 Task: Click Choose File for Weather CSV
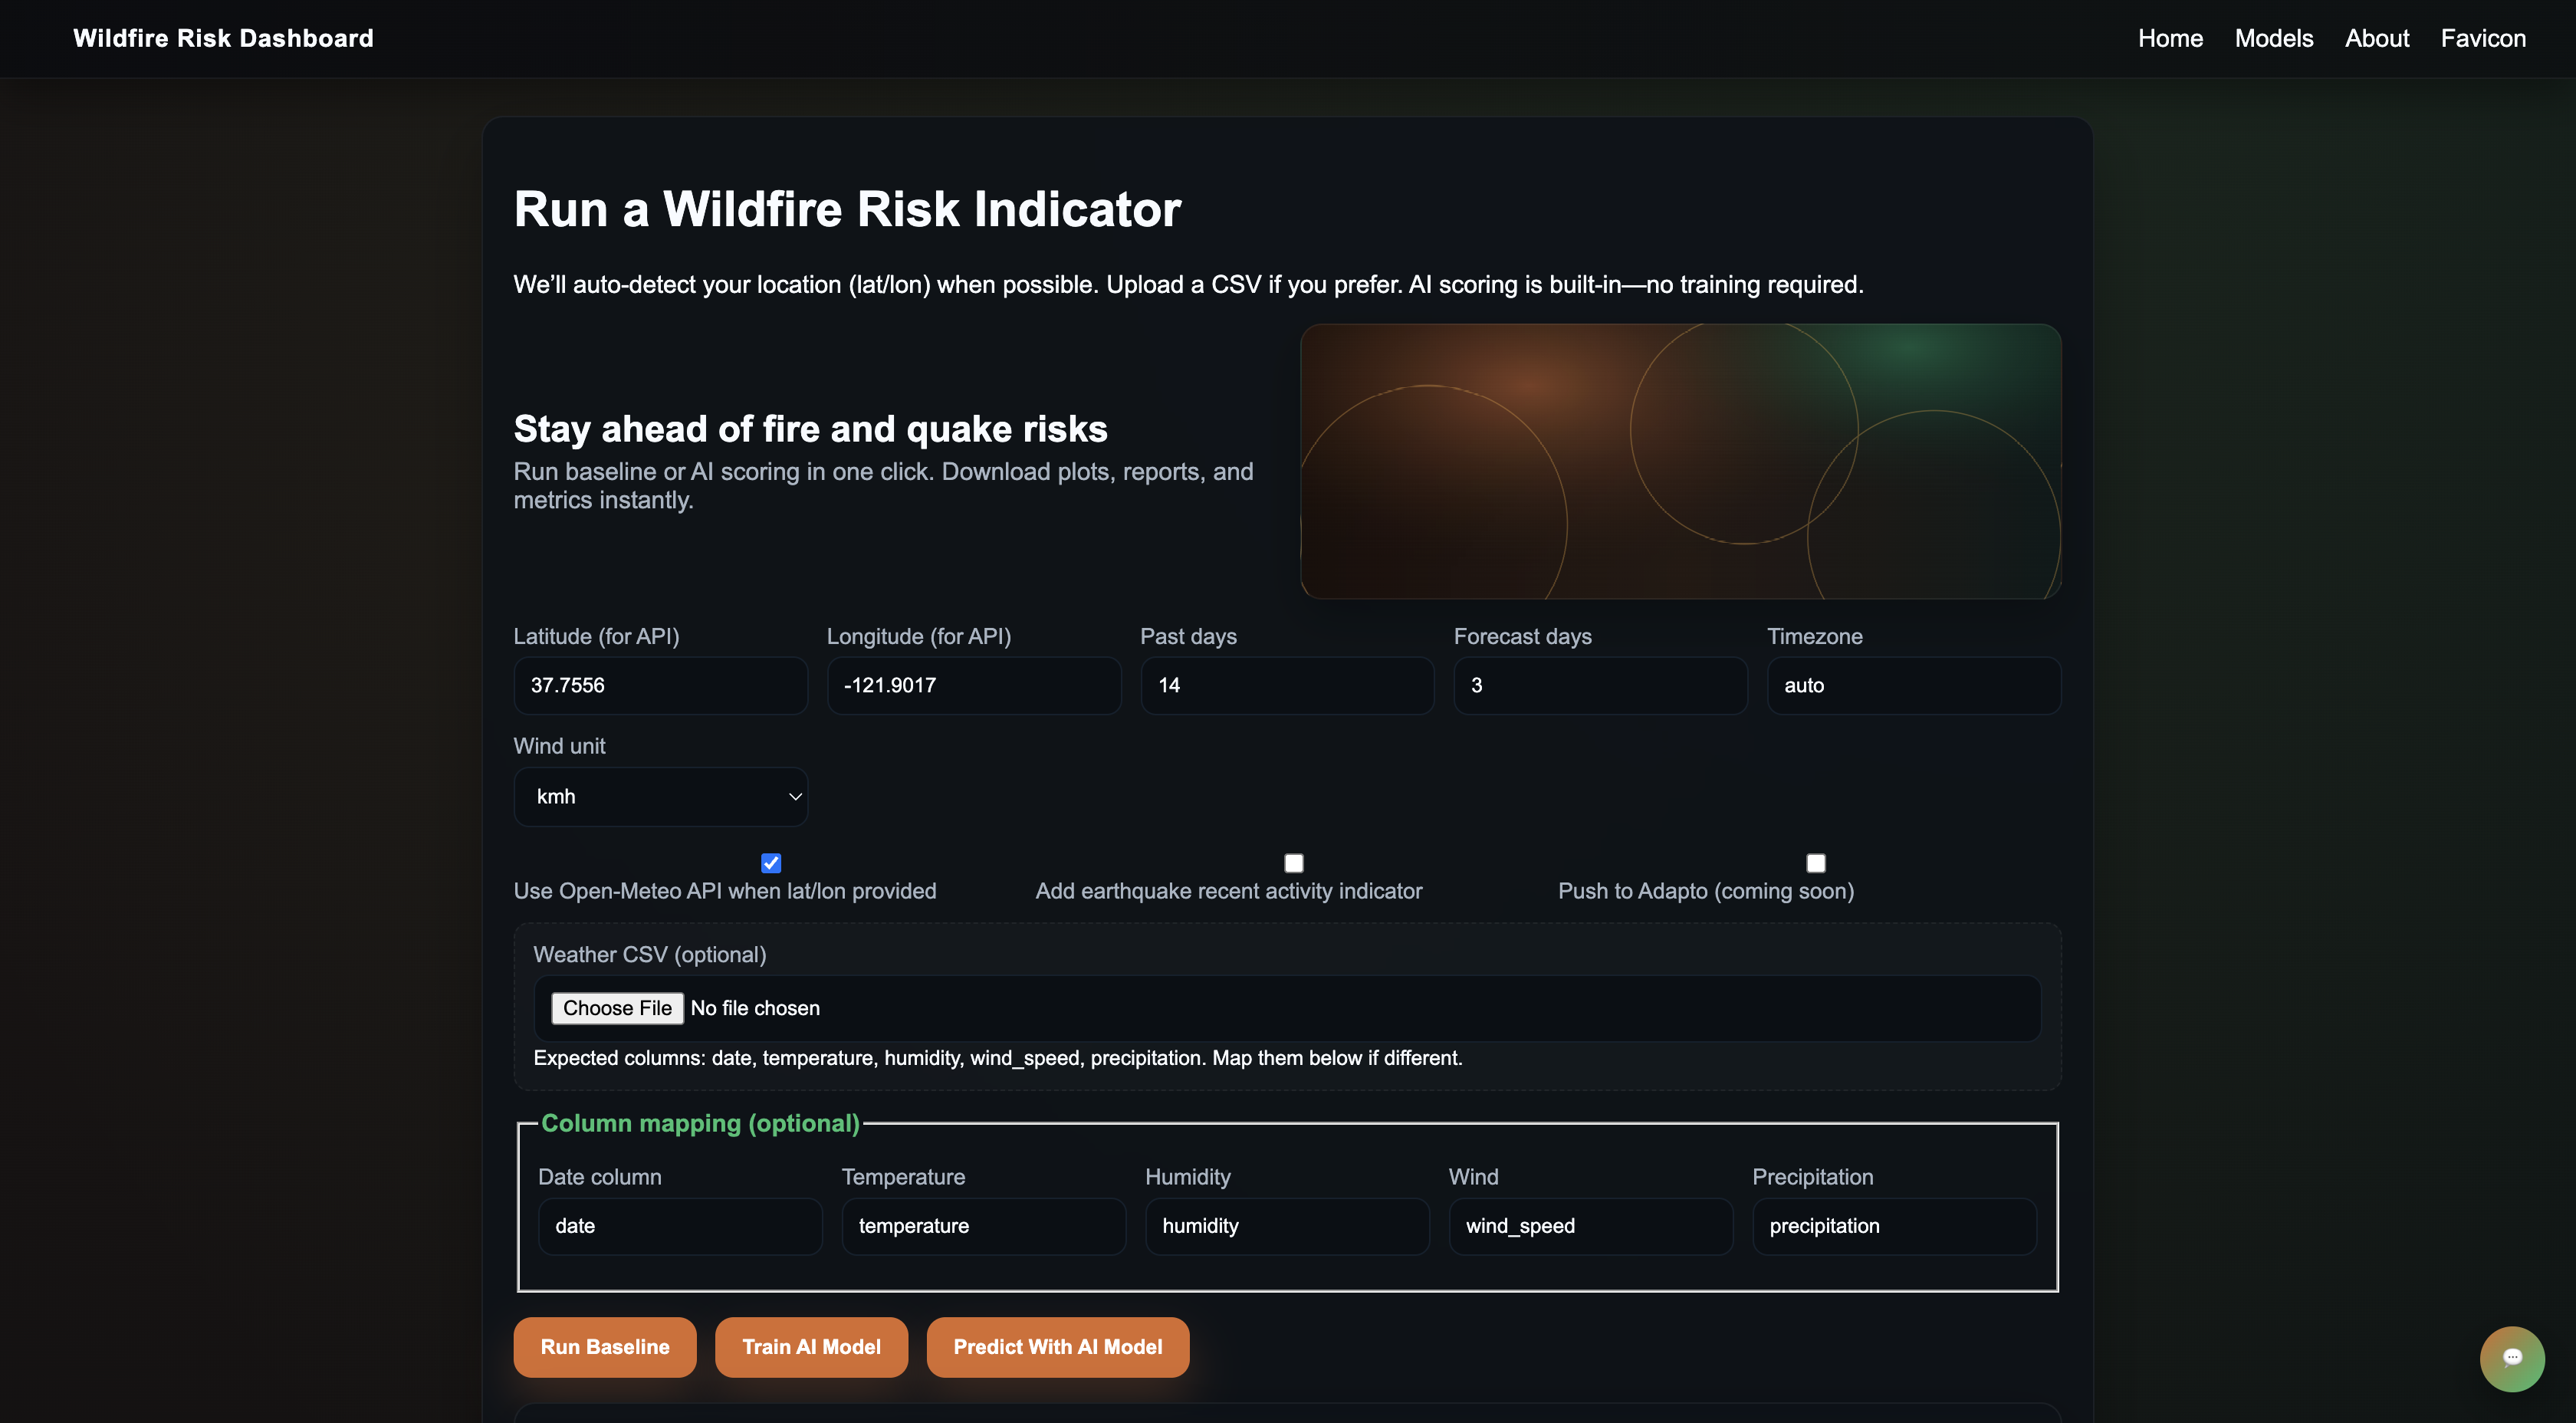pos(617,1007)
